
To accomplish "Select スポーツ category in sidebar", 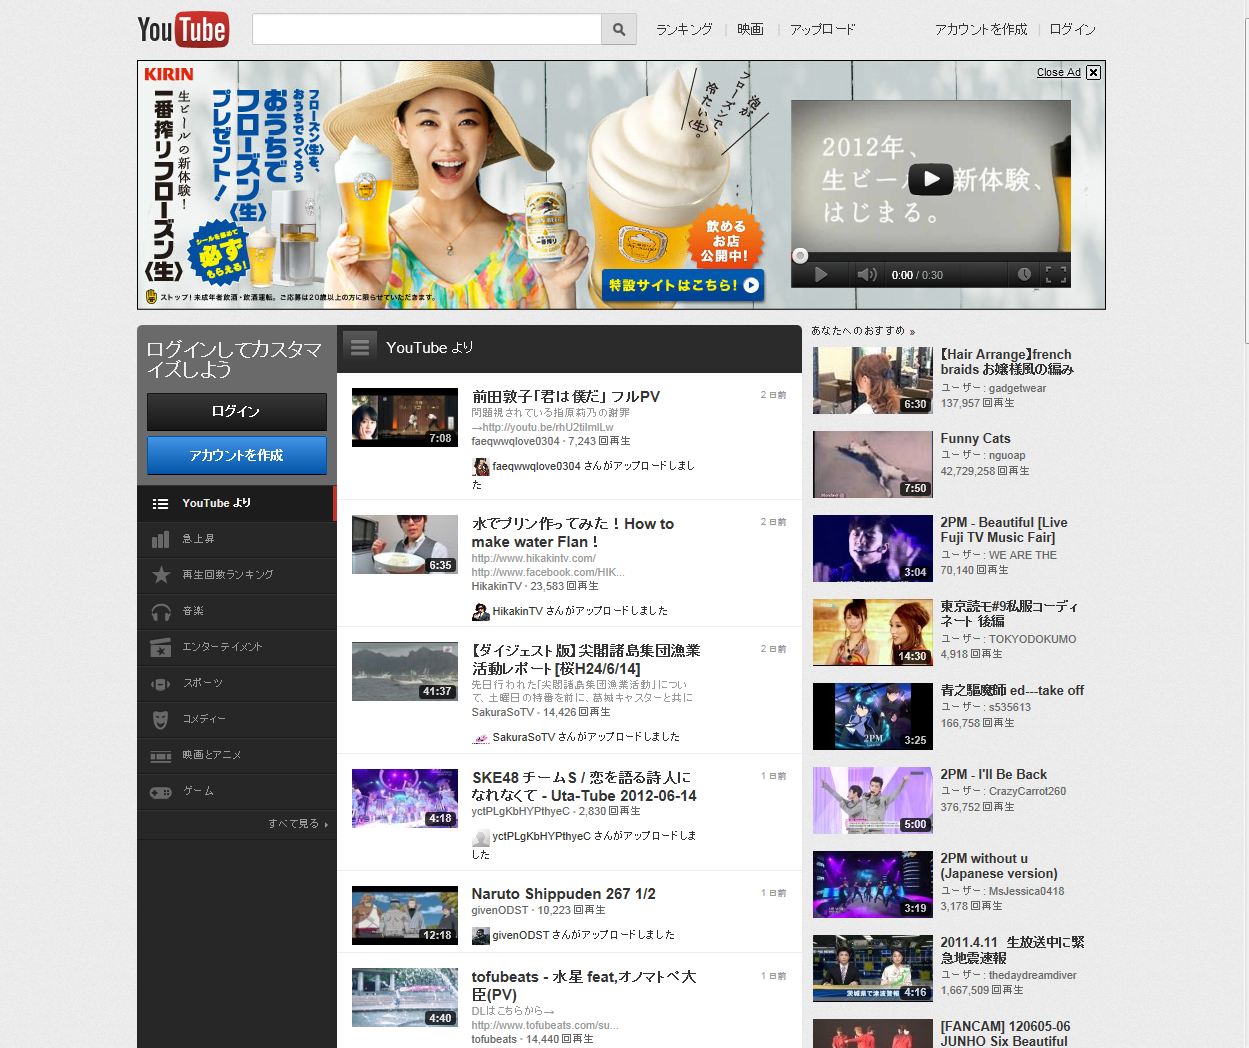I will click(237, 683).
